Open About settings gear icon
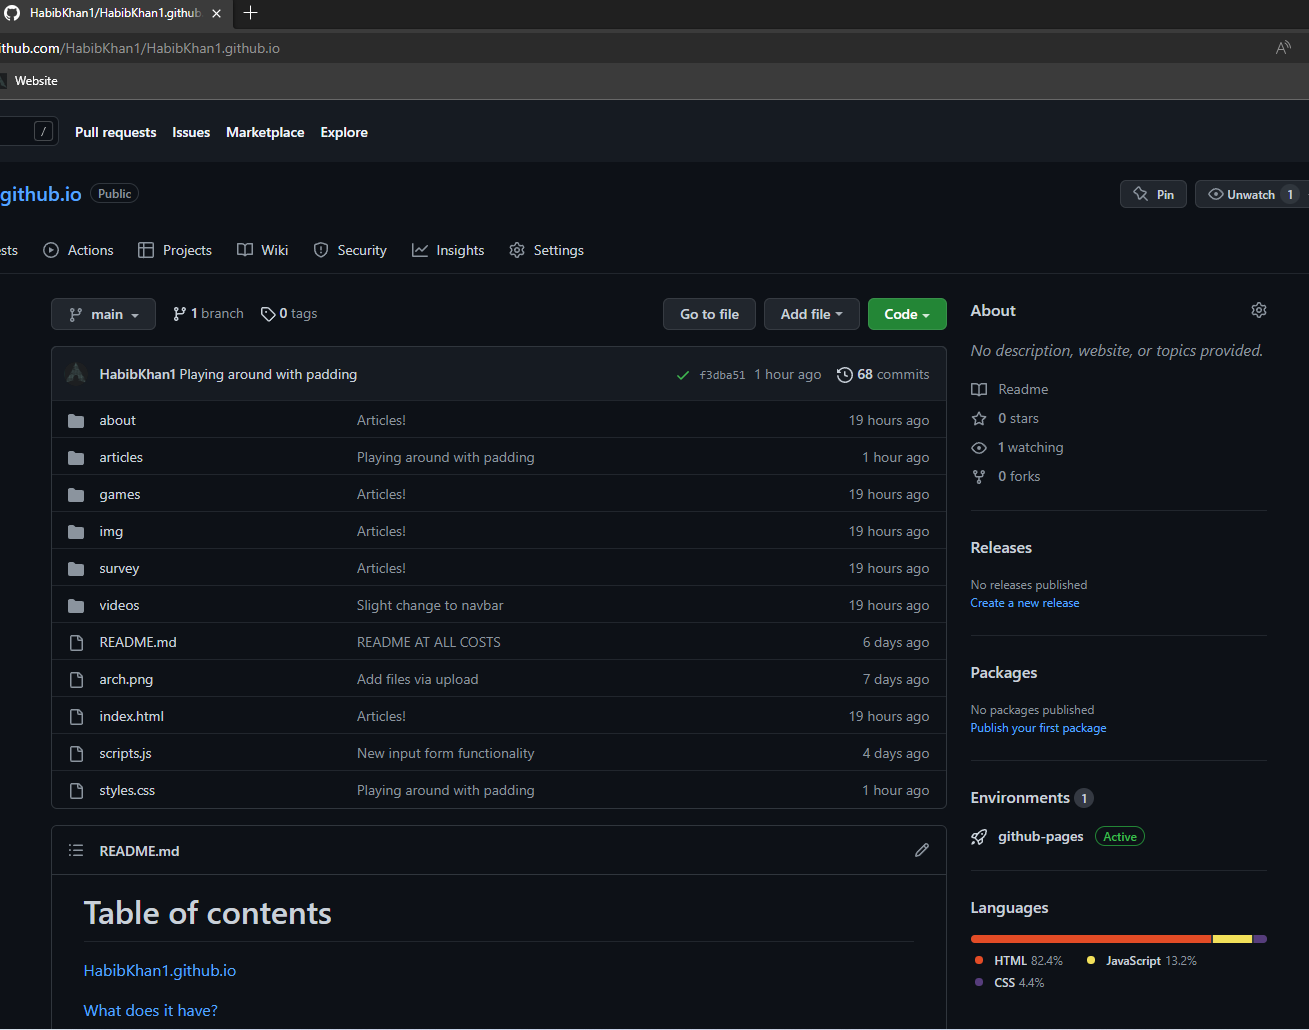 [1259, 310]
